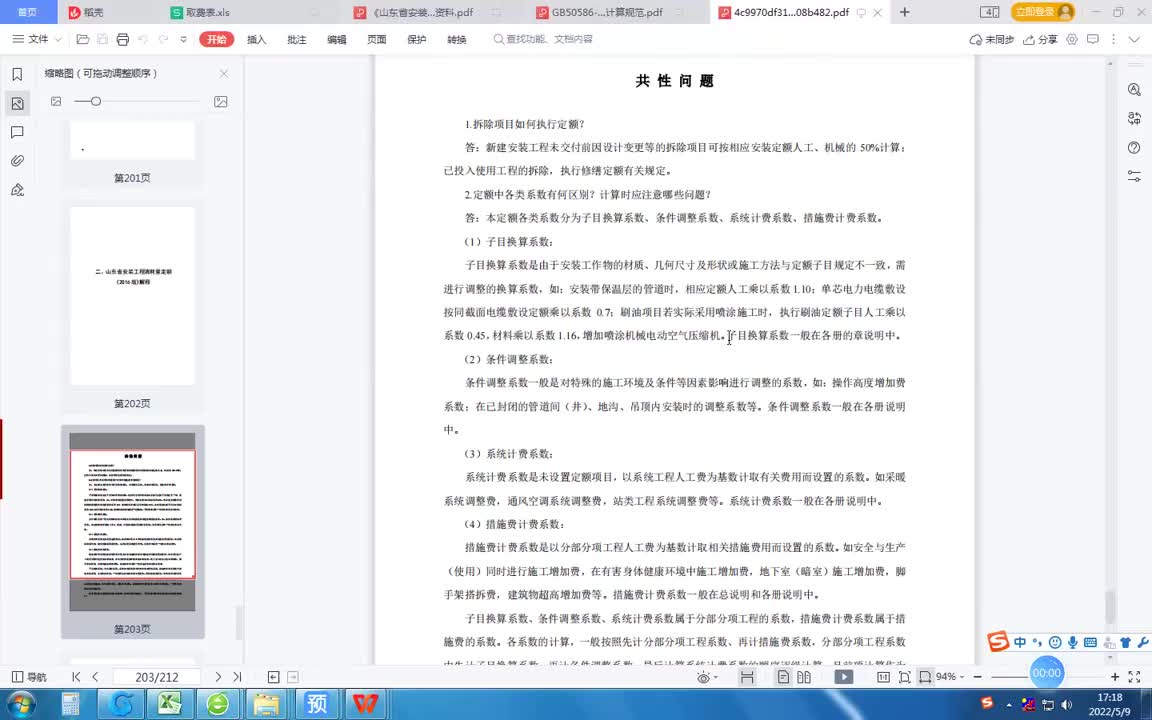
Task: Open the 94% zoom dropdown
Action: click(x=950, y=677)
